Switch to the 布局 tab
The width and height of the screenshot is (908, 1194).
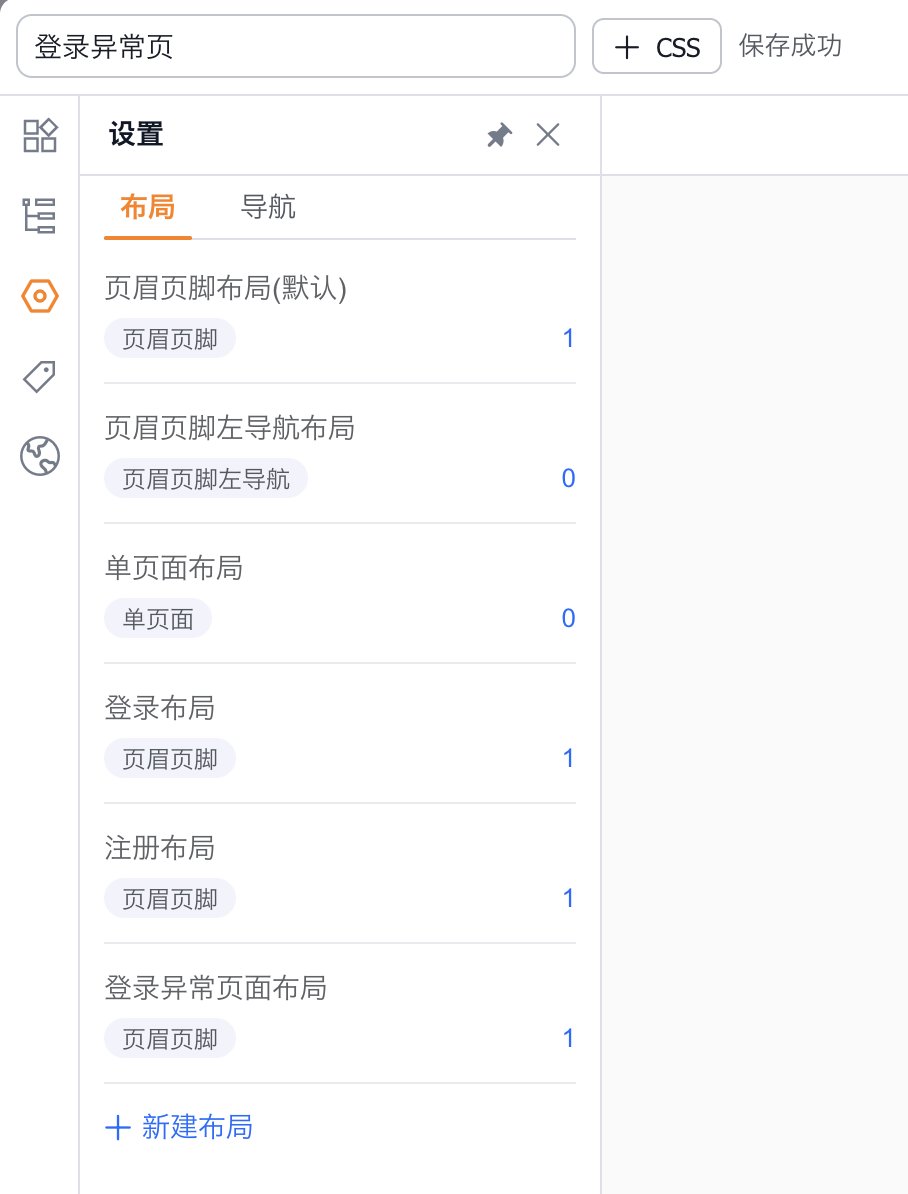pyautogui.click(x=147, y=208)
